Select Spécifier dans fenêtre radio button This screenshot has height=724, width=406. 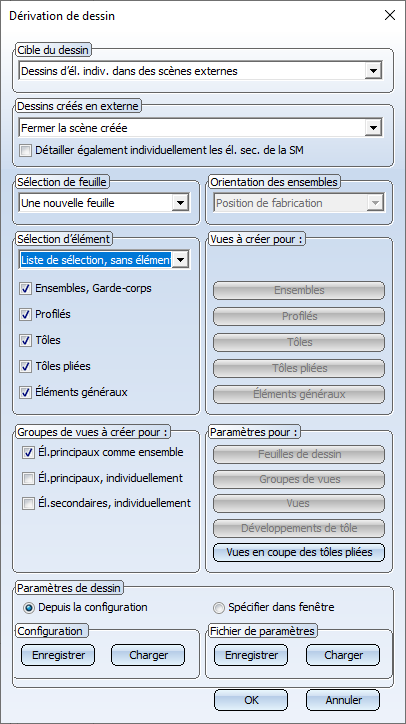point(220,608)
